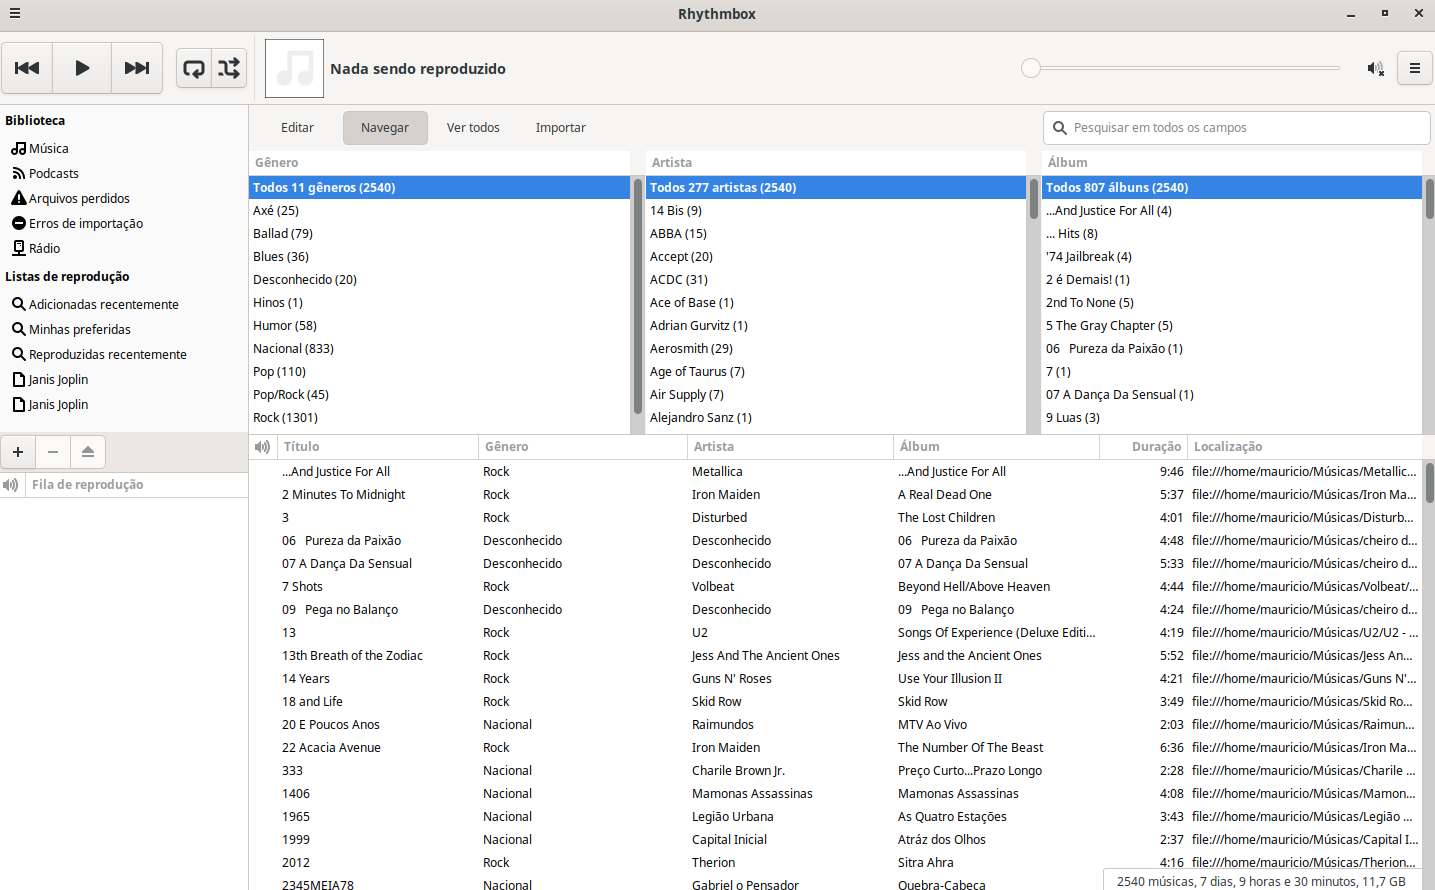The image size is (1435, 890).
Task: Open search options via magnifier icon
Action: click(1060, 128)
